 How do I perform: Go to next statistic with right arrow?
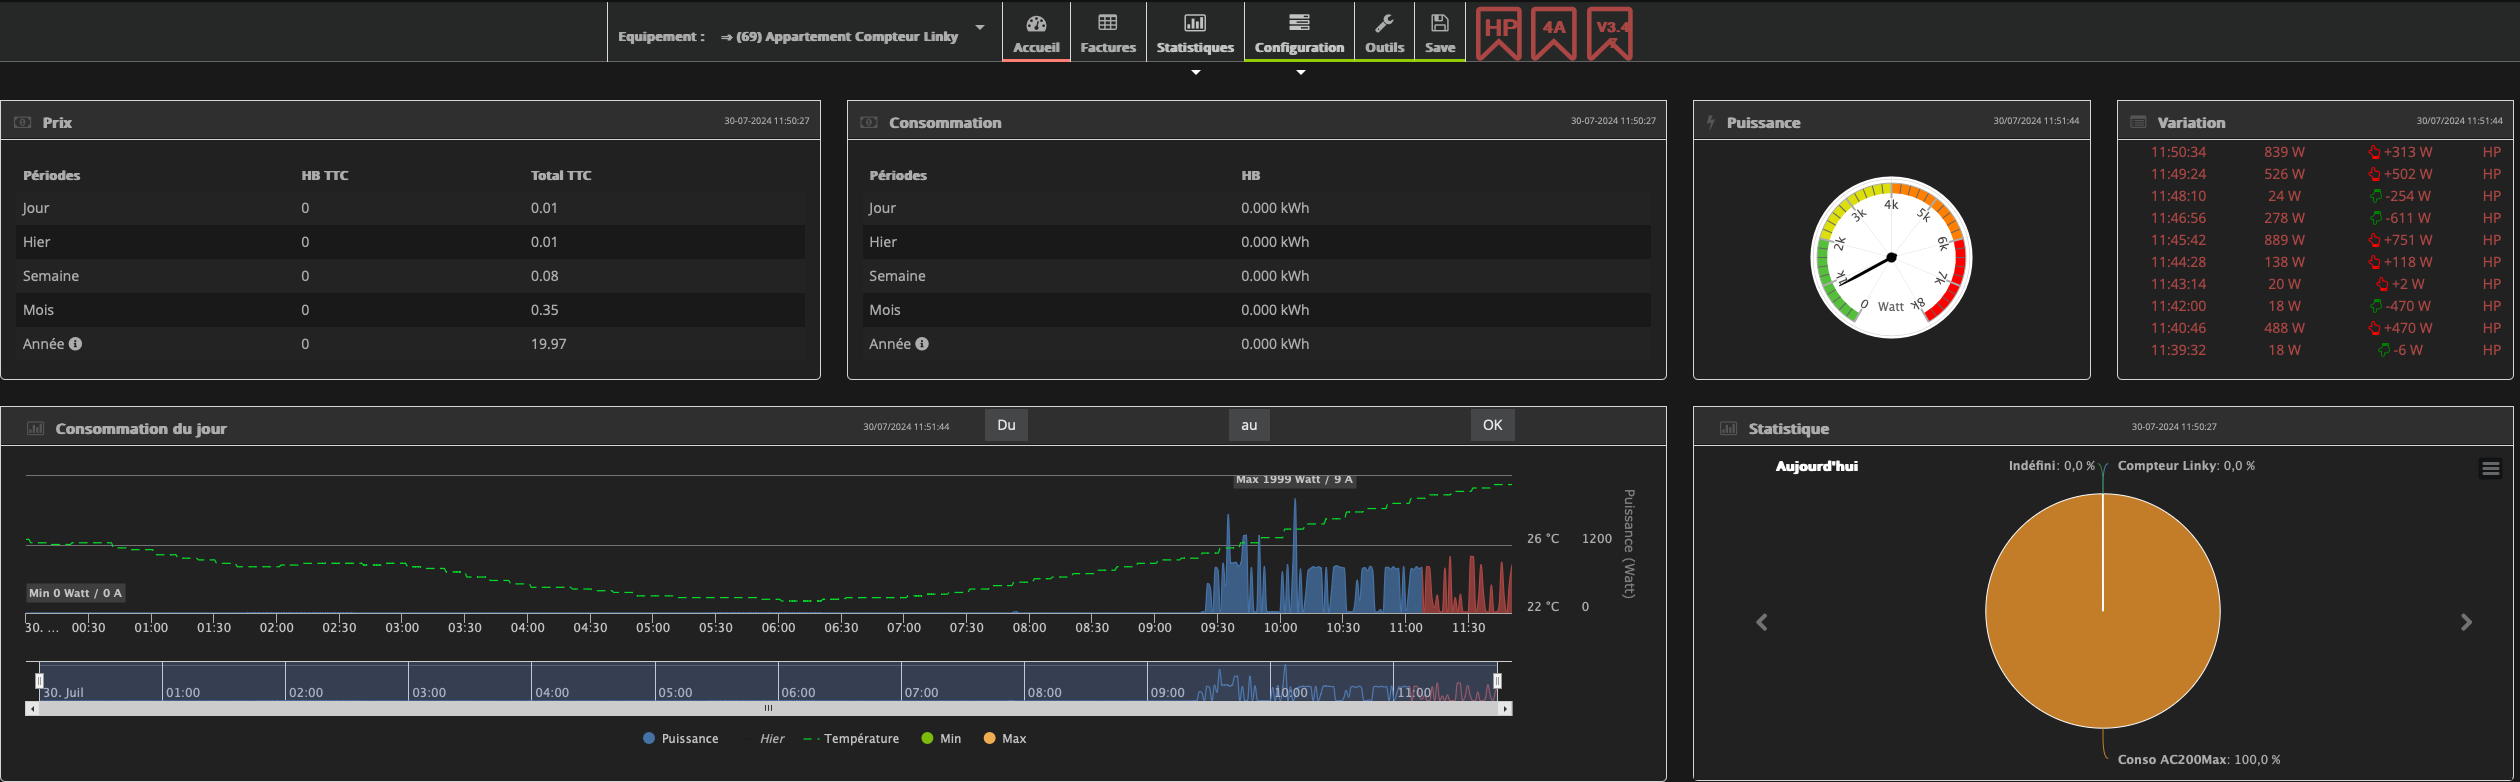[x=2466, y=623]
